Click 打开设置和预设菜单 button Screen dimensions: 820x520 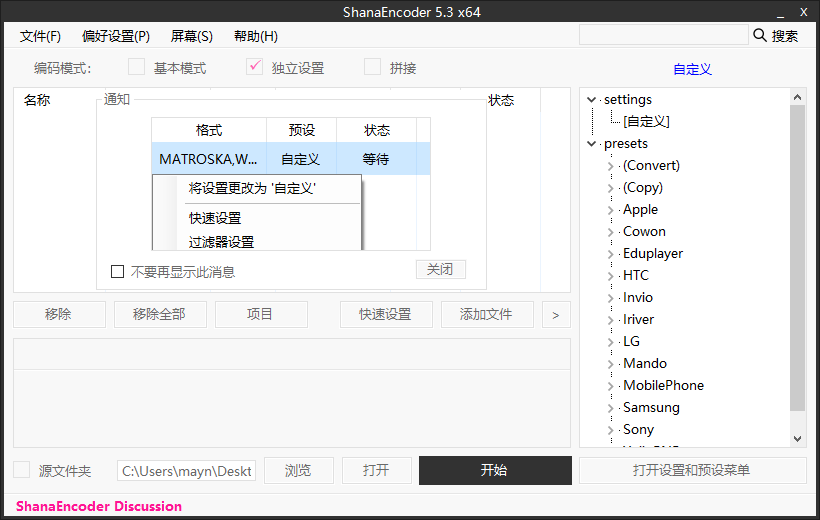point(692,470)
